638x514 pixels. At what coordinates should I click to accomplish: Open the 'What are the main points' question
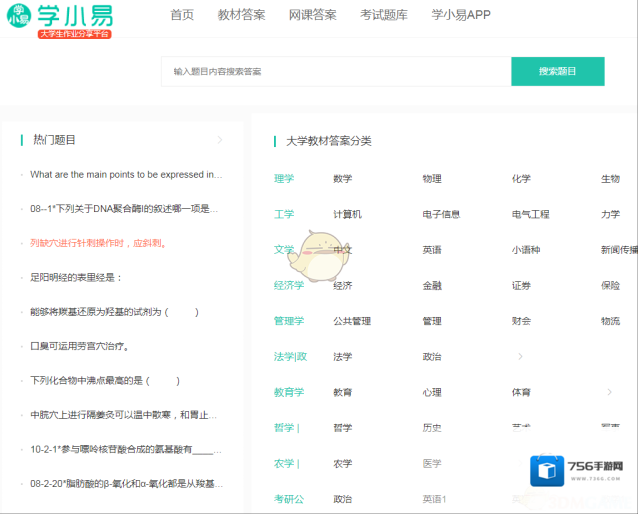126,174
